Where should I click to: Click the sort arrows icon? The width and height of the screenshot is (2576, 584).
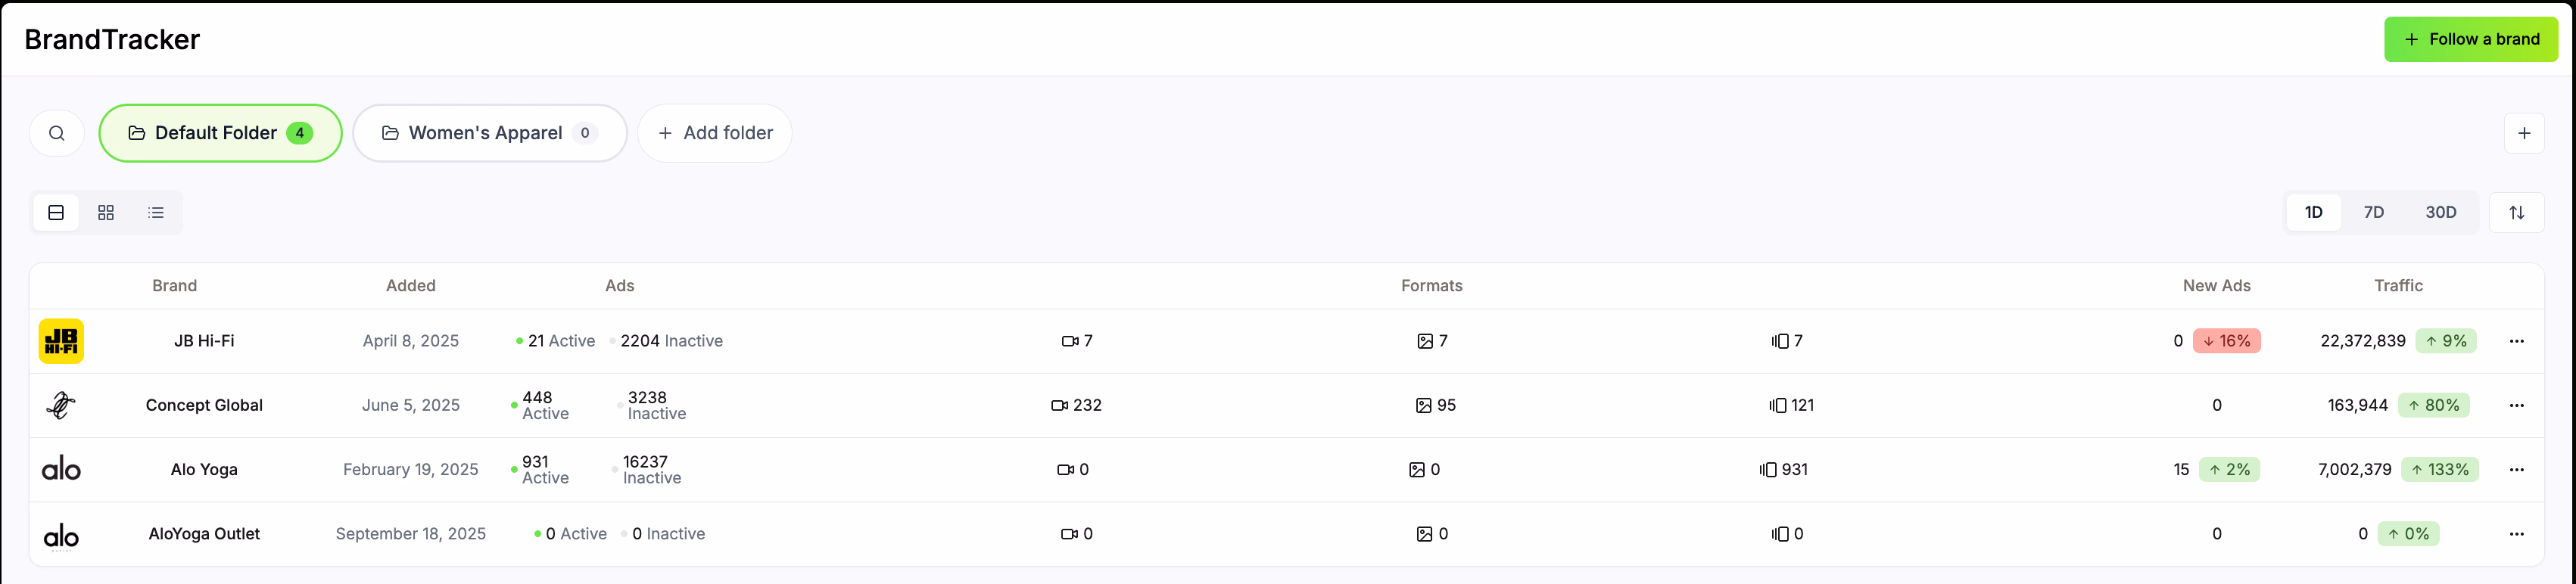click(2518, 212)
